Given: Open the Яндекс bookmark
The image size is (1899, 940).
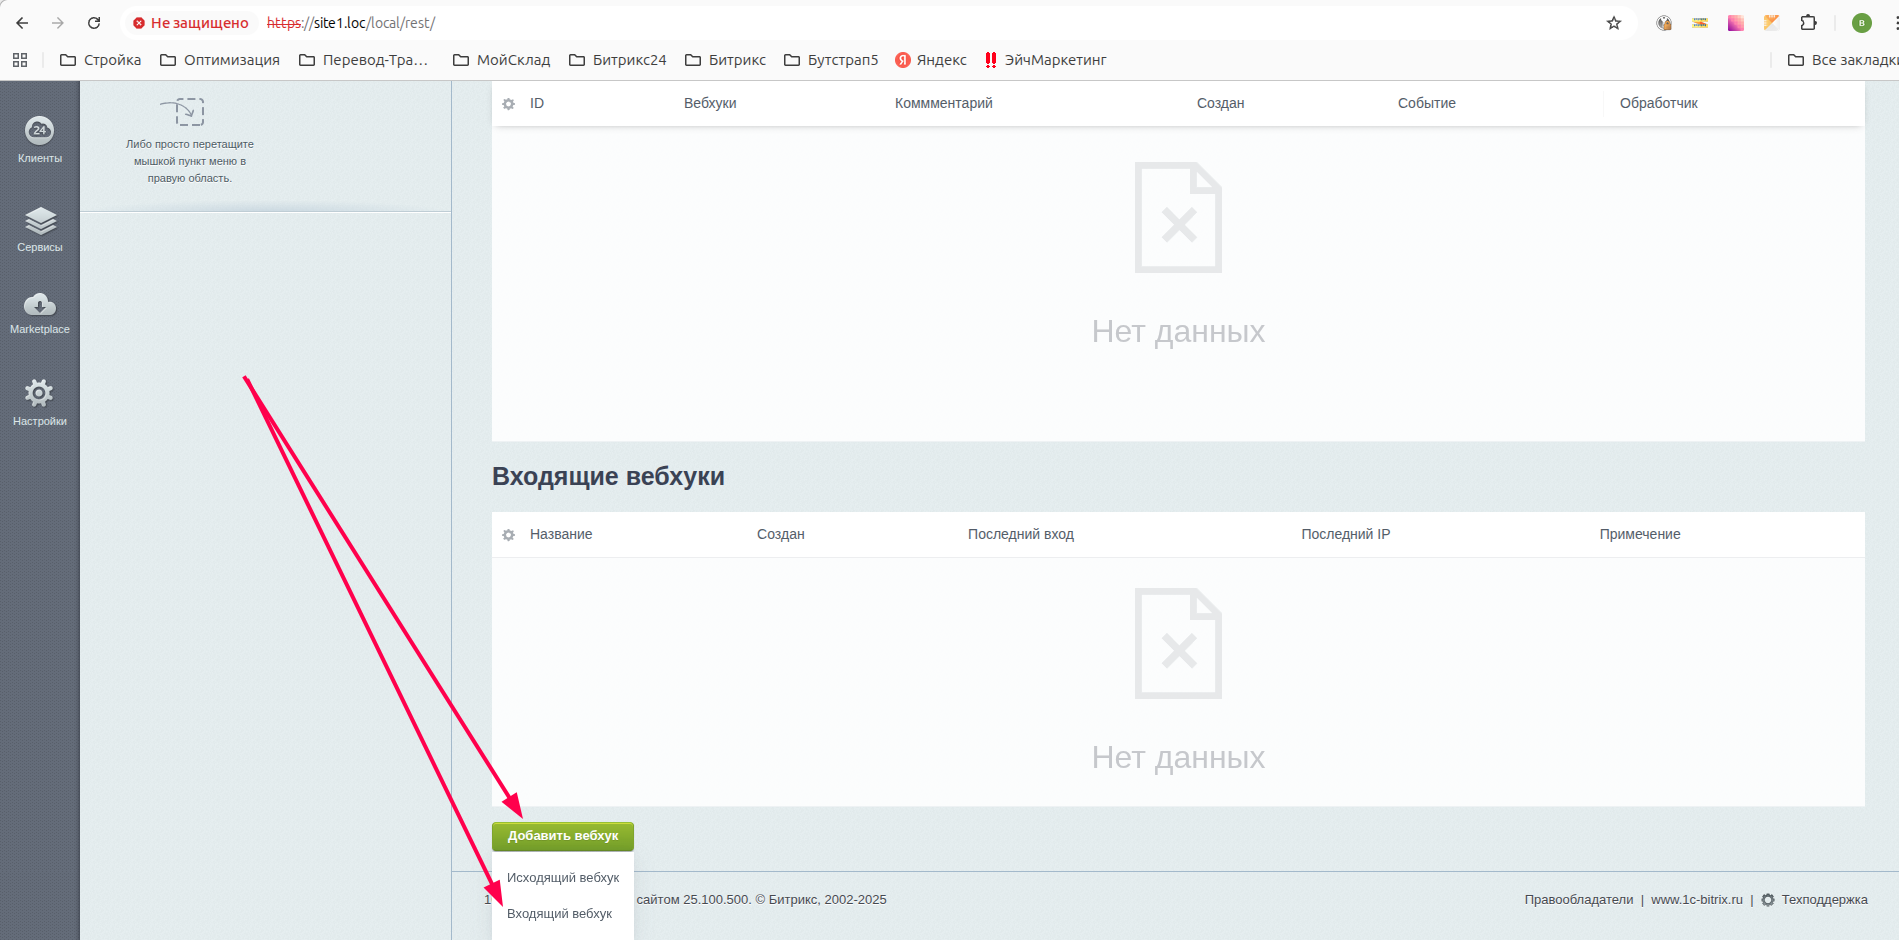Looking at the screenshot, I should tap(931, 60).
